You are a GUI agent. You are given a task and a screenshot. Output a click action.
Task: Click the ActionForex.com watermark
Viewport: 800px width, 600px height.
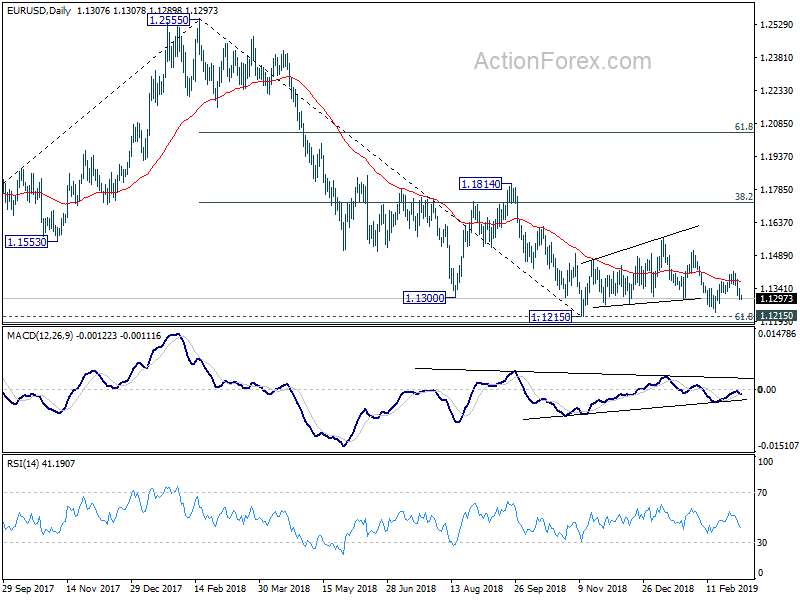point(563,61)
